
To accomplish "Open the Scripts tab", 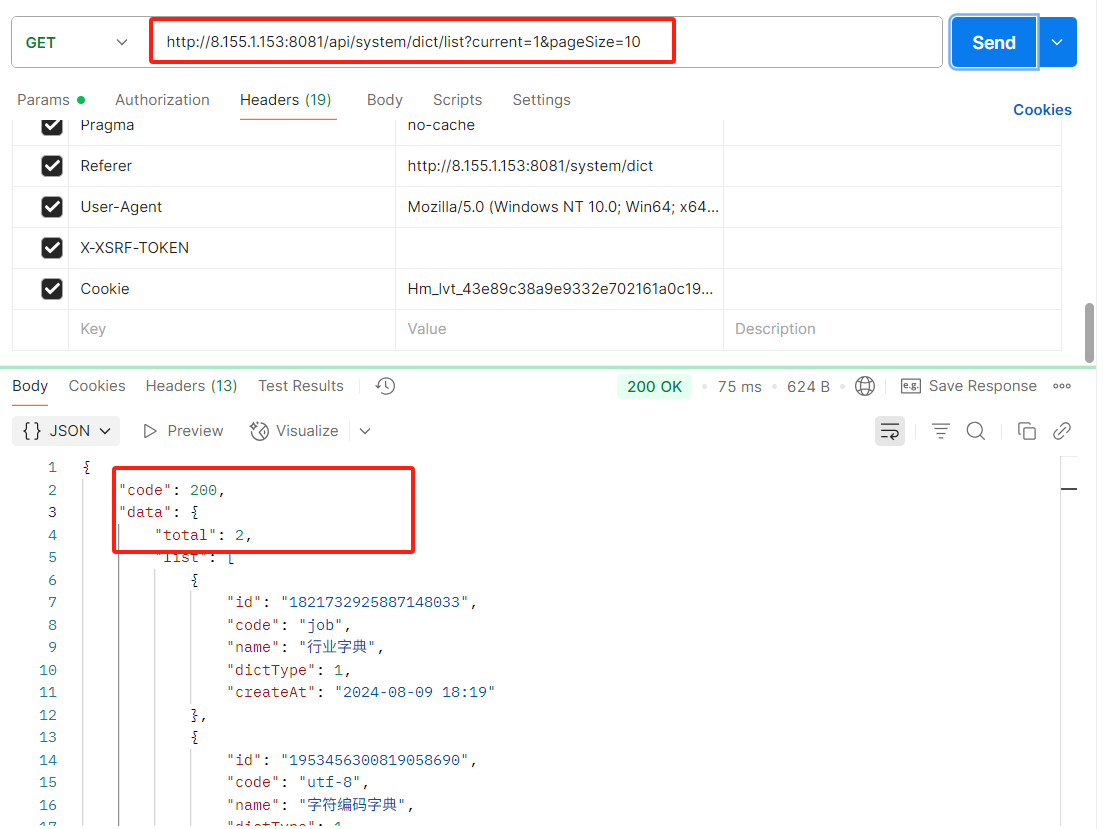I will click(457, 100).
